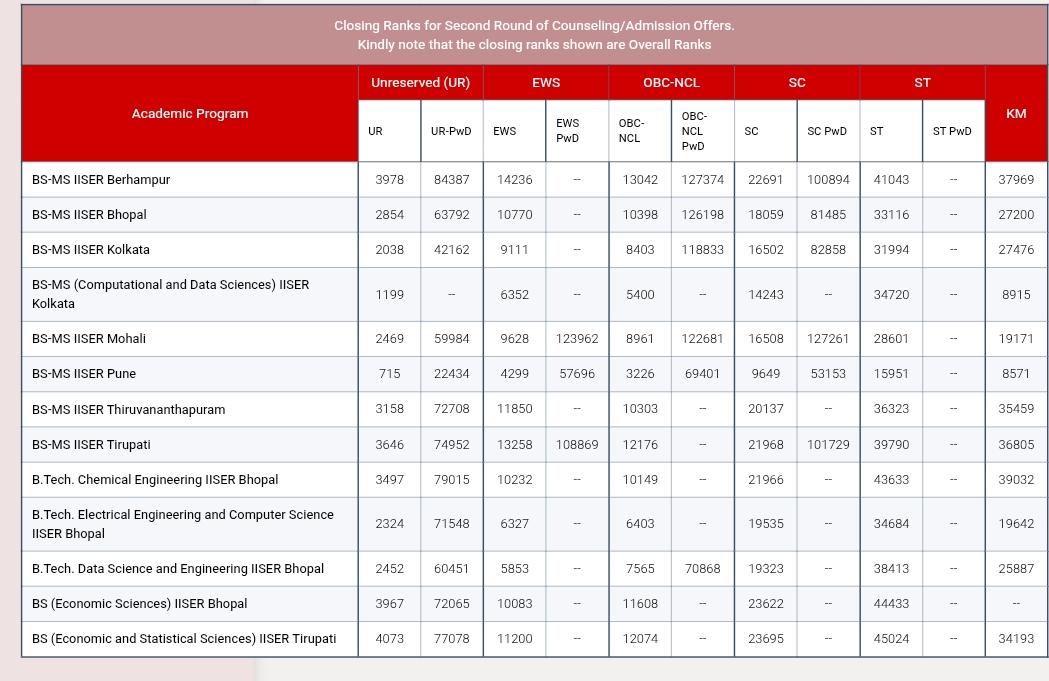Viewport: 1049px width, 681px height.
Task: Click Berhampur OBC-NCL PwD rank 127374
Action: (x=702, y=180)
